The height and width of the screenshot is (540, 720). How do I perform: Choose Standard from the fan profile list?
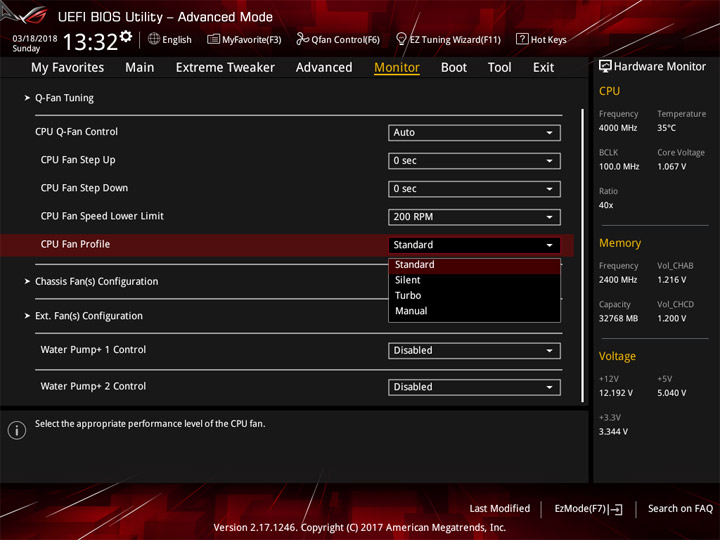[x=474, y=265]
